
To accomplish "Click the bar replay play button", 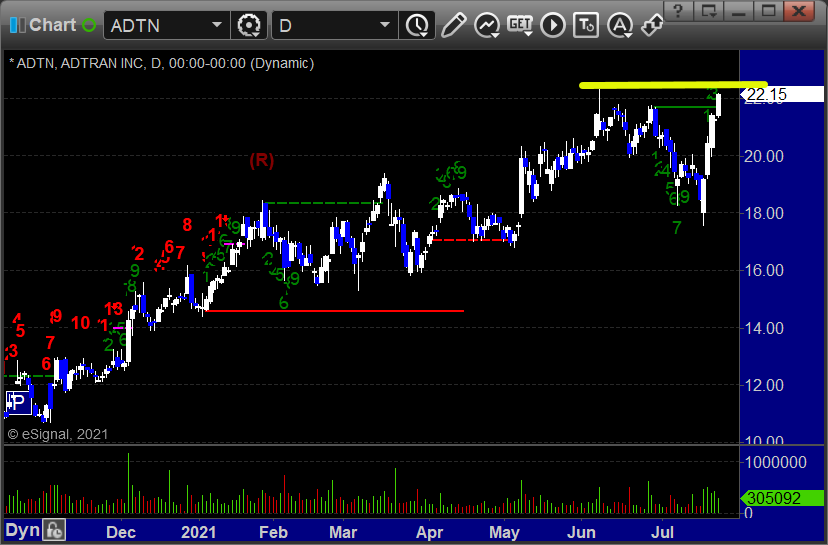I will tap(553, 25).
